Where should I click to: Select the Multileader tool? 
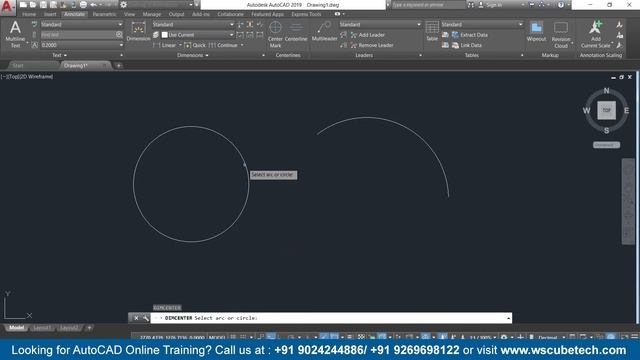pyautogui.click(x=324, y=32)
